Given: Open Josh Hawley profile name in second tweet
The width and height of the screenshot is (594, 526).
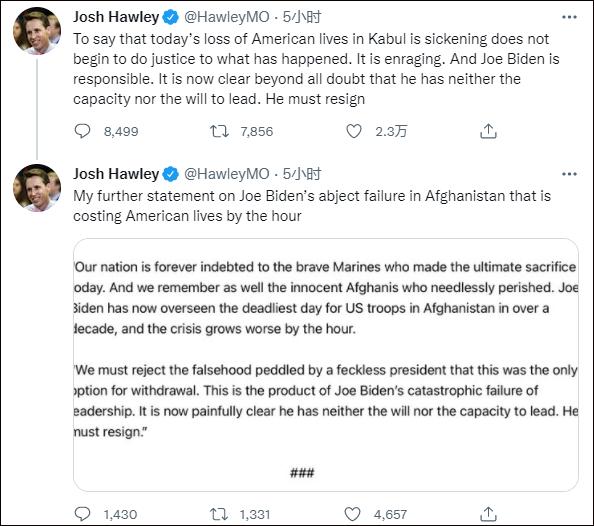Looking at the screenshot, I should 116,174.
